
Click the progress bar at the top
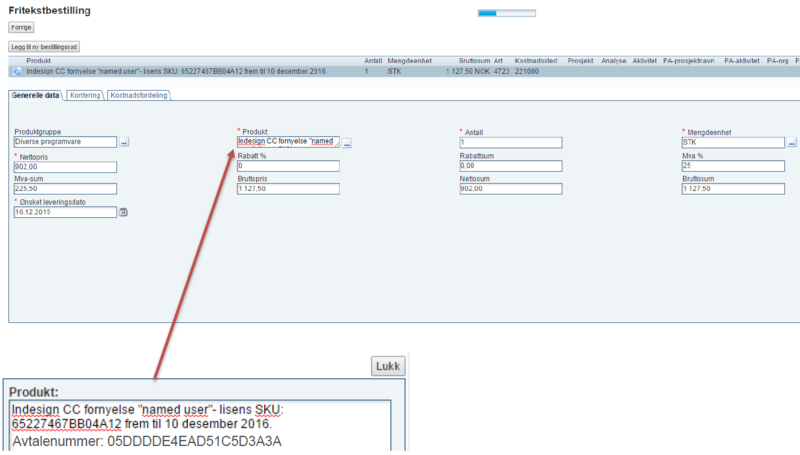tap(507, 13)
